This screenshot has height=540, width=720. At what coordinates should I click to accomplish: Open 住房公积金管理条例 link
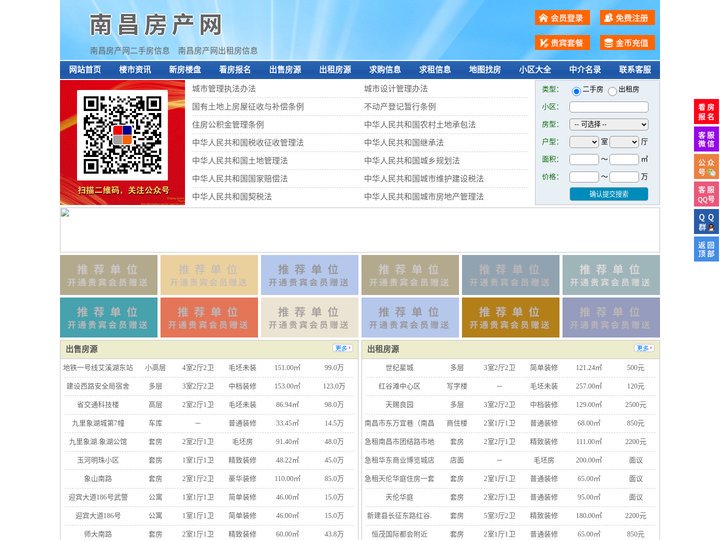click(228, 124)
